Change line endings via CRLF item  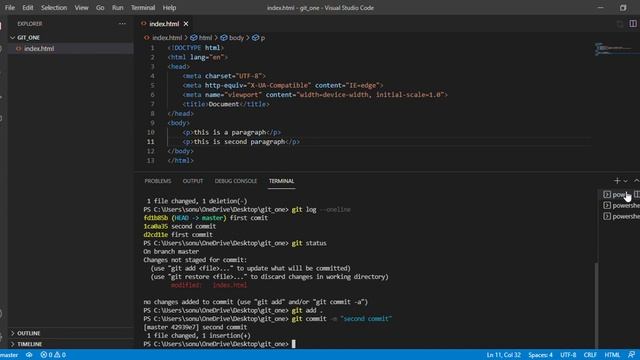(590, 355)
